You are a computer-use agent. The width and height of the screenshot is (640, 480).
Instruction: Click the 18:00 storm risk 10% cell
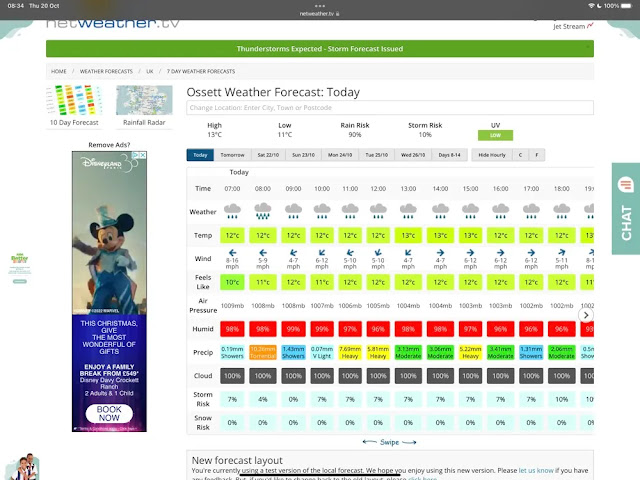(562, 399)
